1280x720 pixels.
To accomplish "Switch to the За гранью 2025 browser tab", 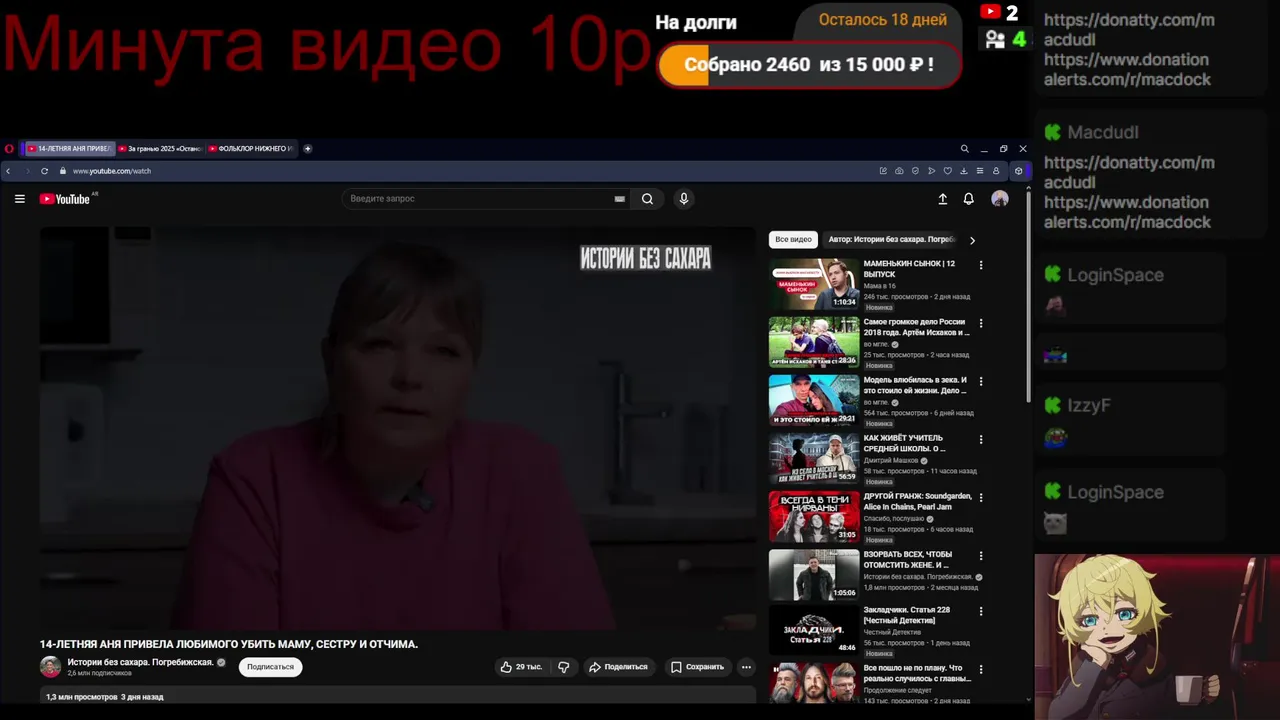I will click(x=159, y=149).
